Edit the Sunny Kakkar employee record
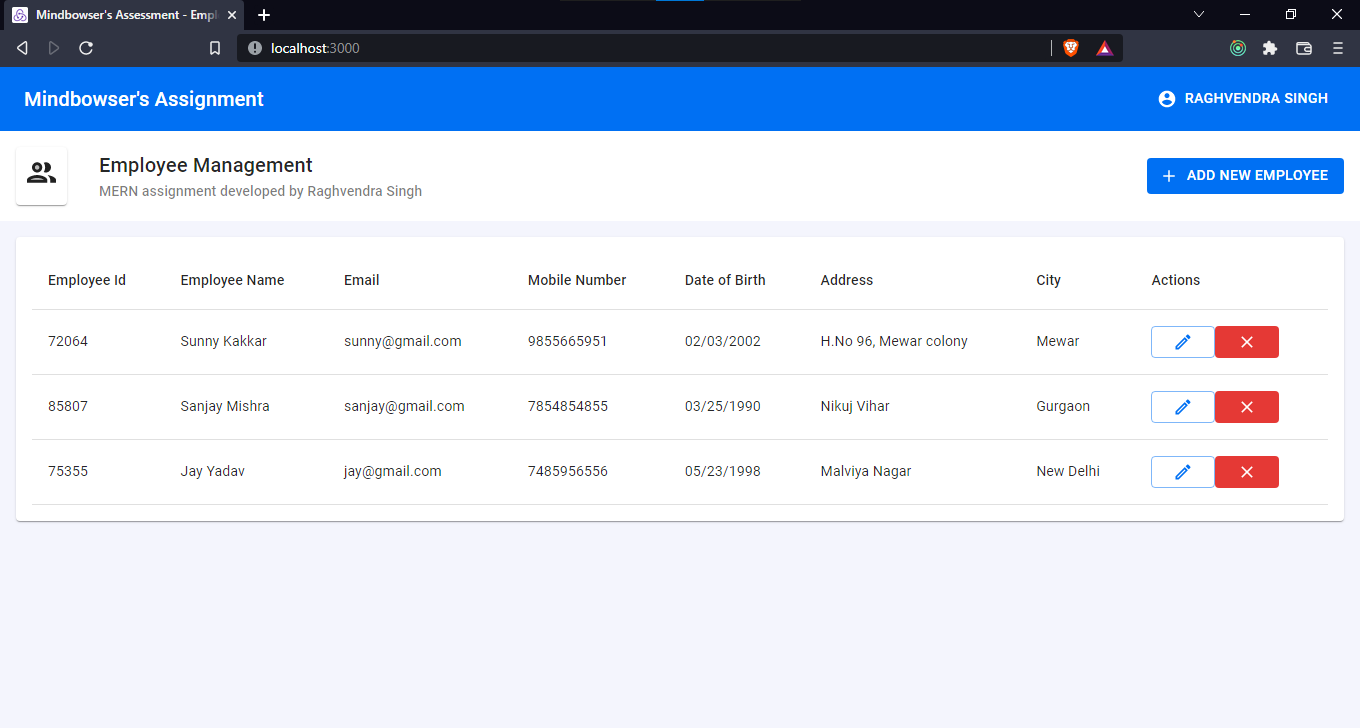1360x728 pixels. point(1182,341)
